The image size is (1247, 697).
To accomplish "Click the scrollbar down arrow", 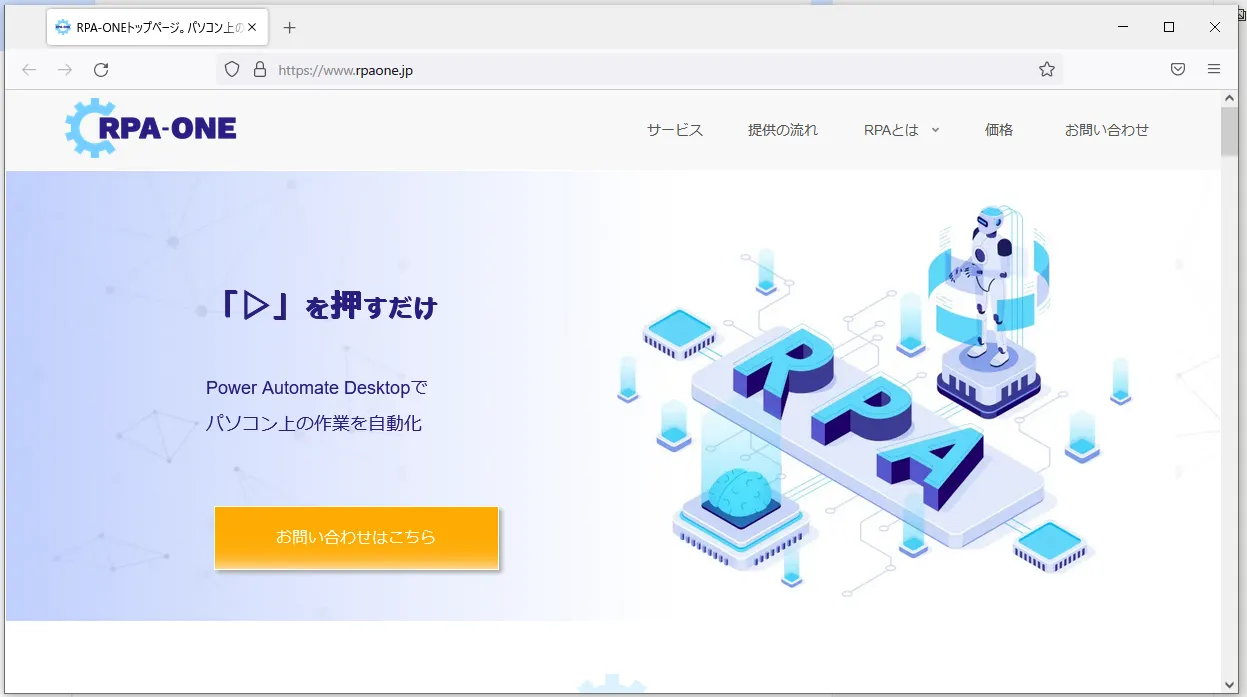I will tap(1230, 685).
